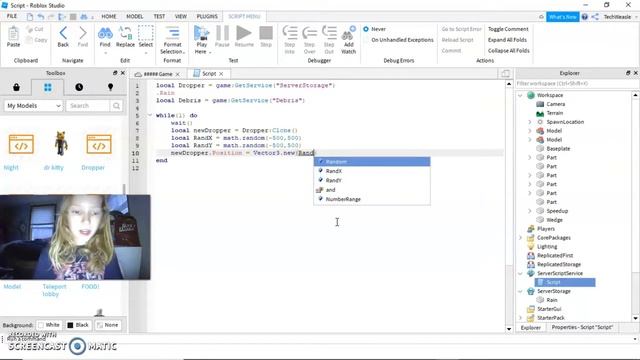This screenshot has height=360, width=640.
Task: Click the Copy command
Action: coord(36,40)
